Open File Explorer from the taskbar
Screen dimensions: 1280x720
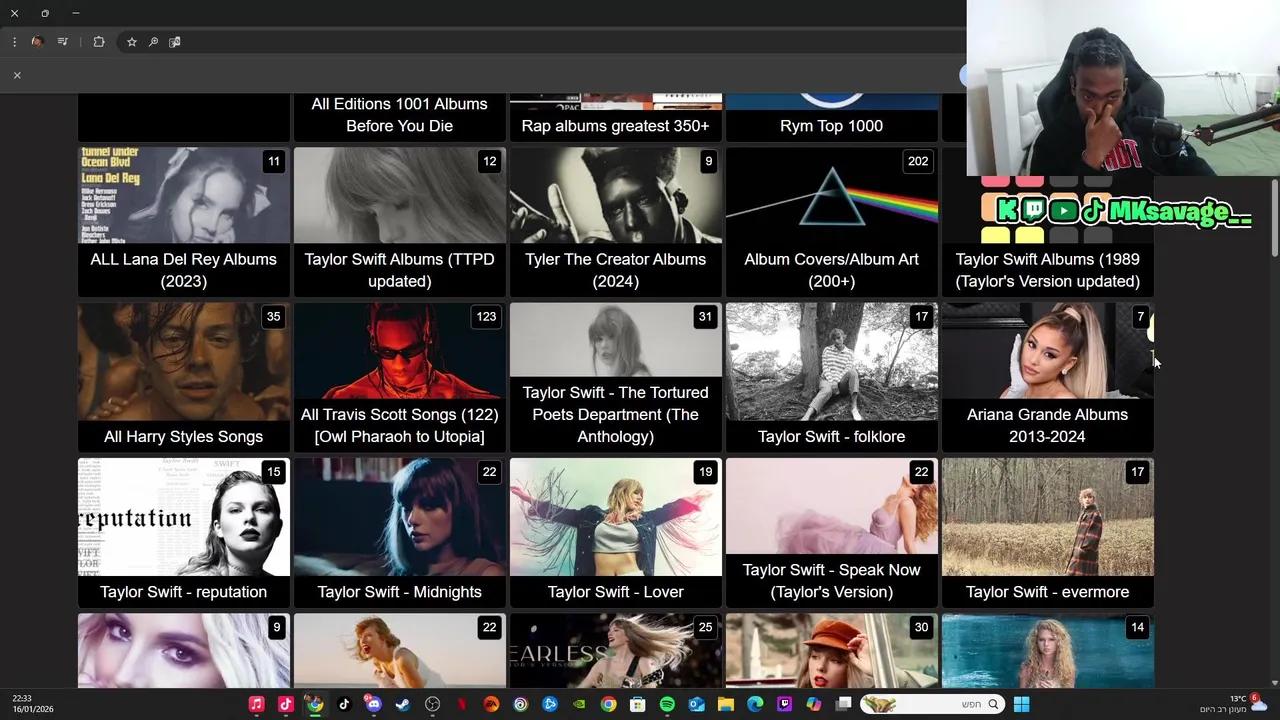(x=726, y=704)
